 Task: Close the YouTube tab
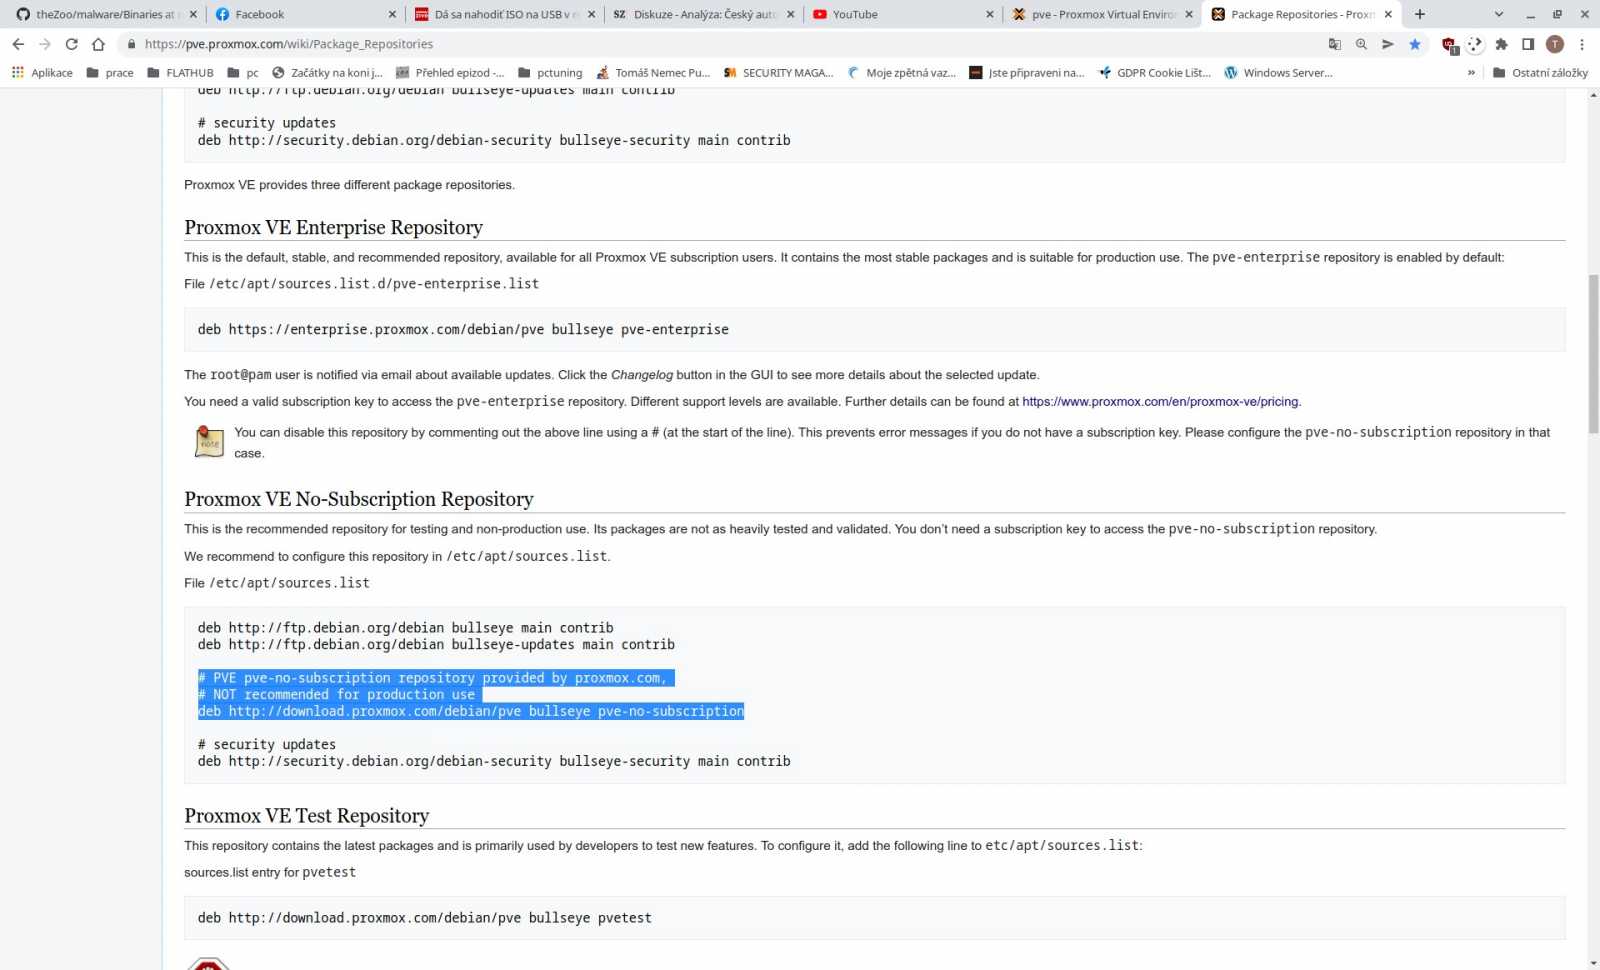tap(990, 14)
